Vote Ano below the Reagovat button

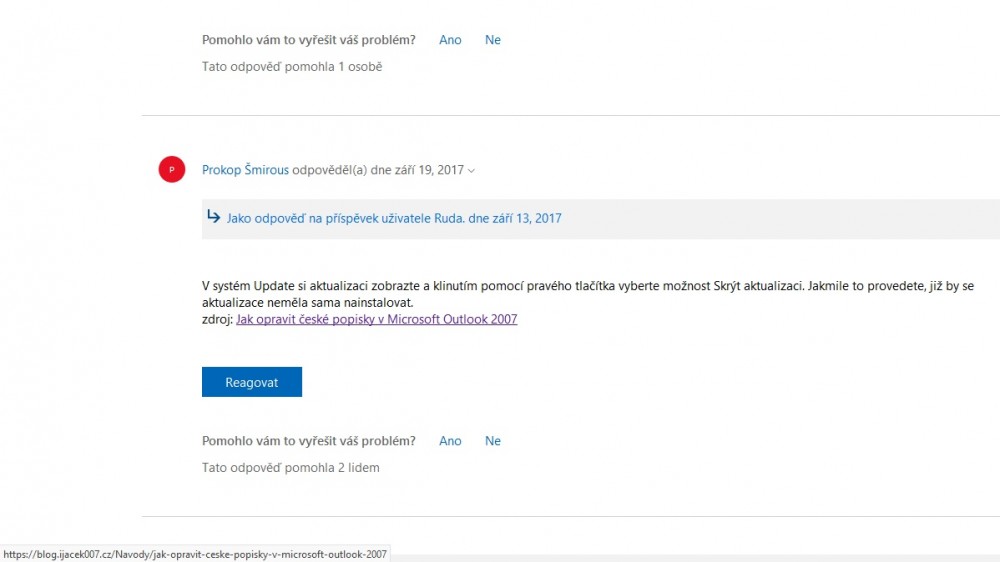click(x=450, y=441)
